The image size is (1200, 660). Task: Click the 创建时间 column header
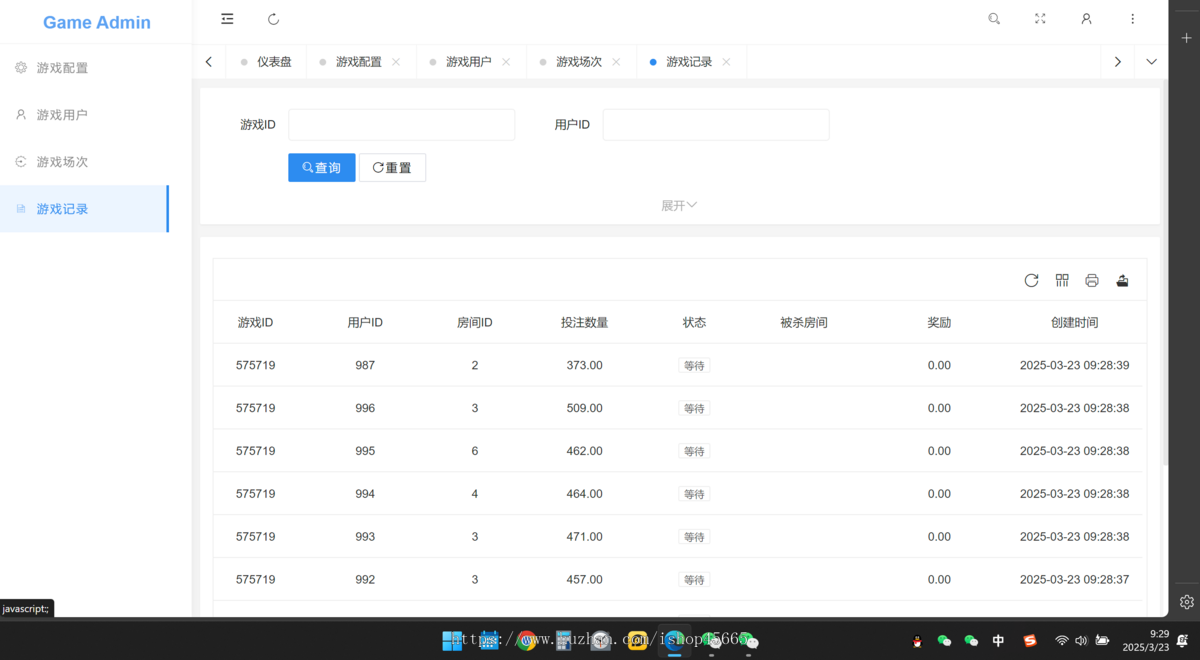coord(1075,323)
